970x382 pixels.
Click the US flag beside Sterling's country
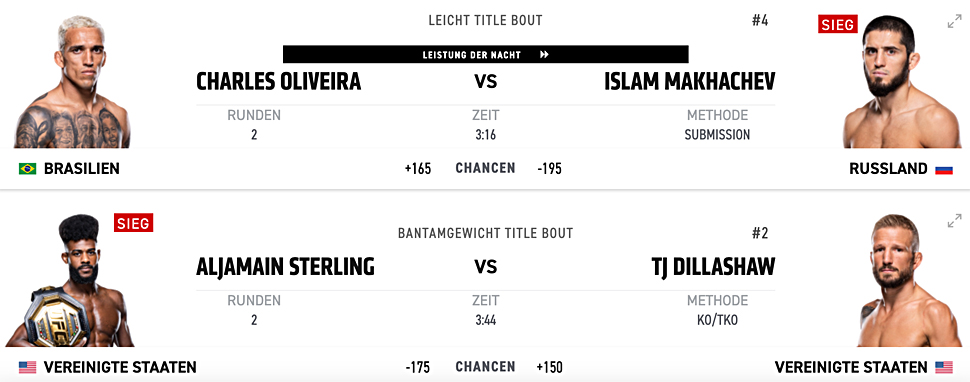(27, 367)
